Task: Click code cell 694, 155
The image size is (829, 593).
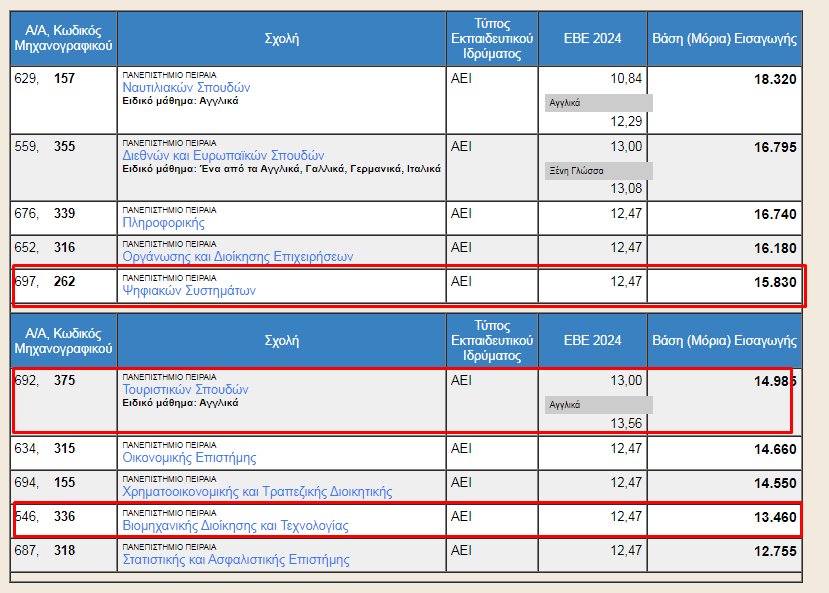Action: point(63,487)
